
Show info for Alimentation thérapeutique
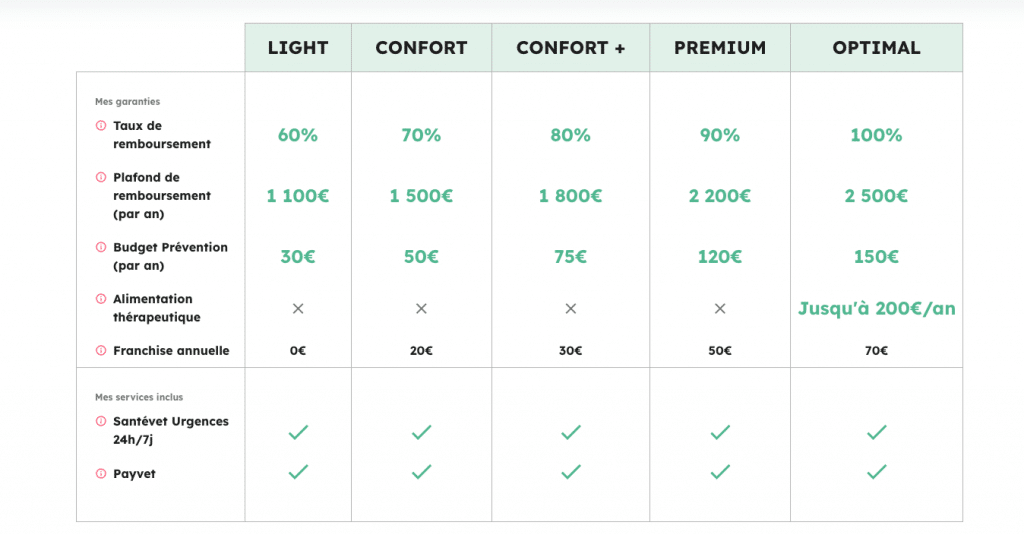coord(100,299)
